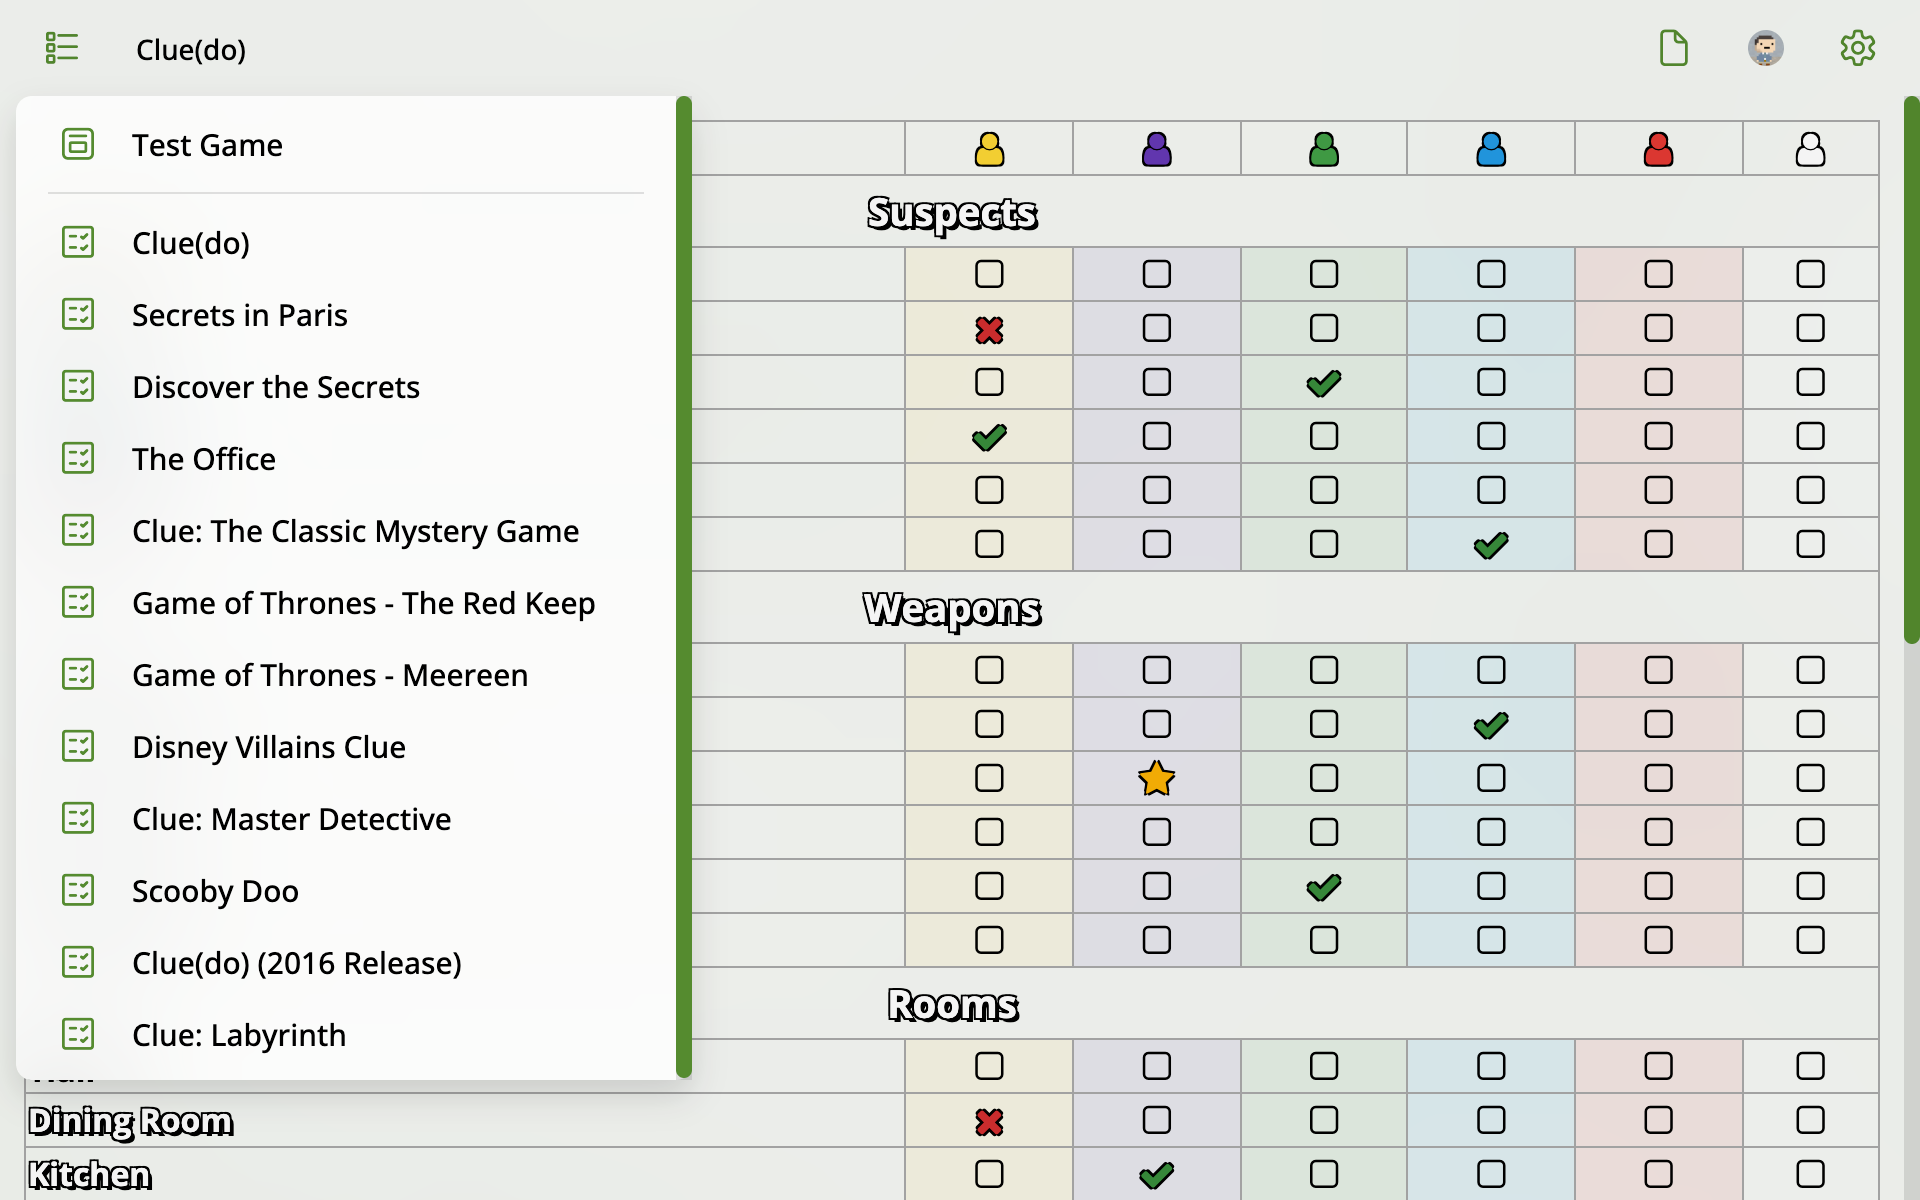Open settings with the gear icon

point(1858,48)
